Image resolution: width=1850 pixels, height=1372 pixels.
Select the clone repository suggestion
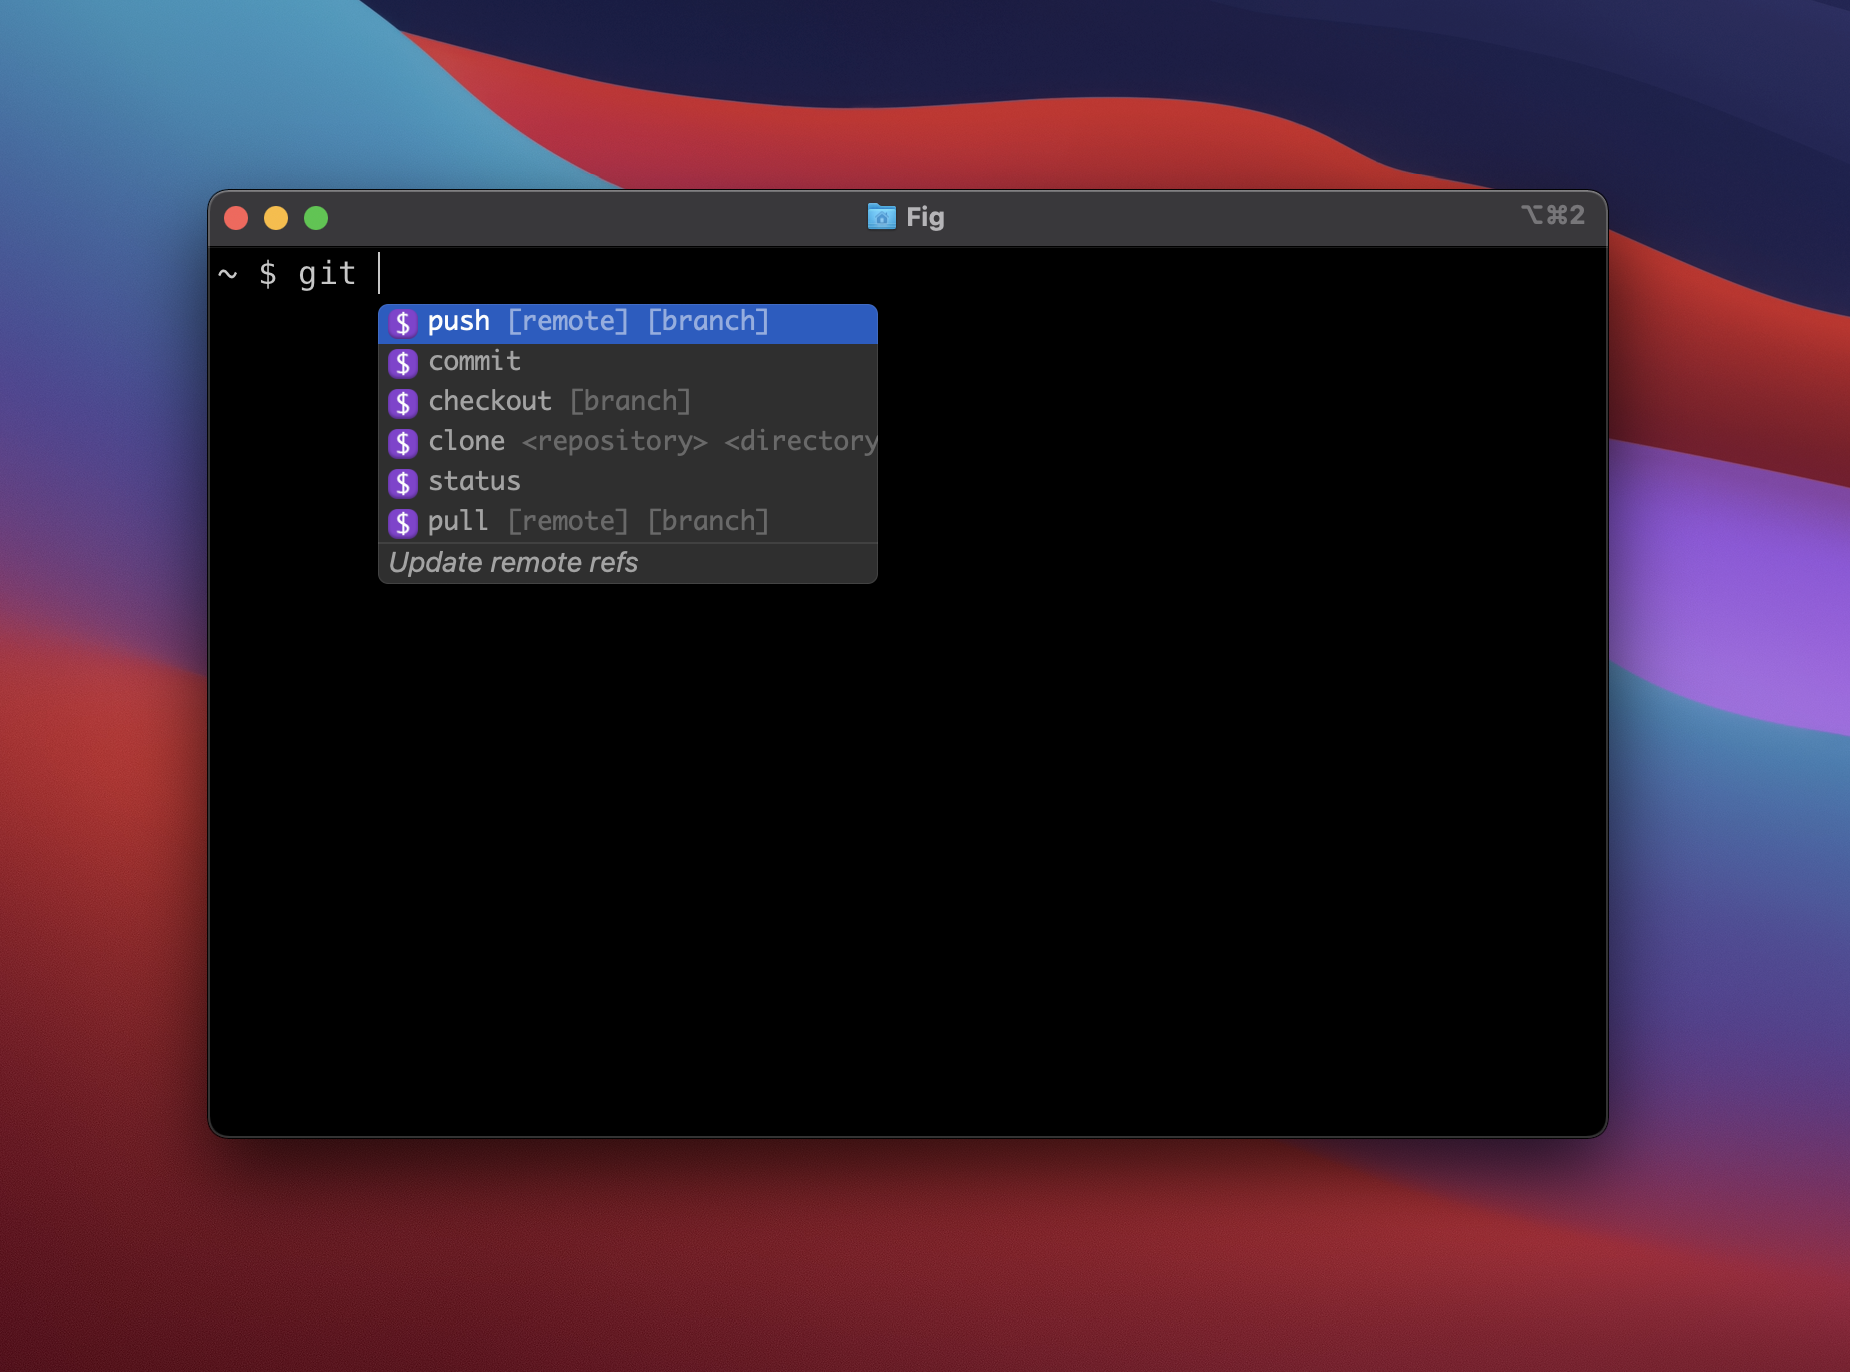point(628,443)
